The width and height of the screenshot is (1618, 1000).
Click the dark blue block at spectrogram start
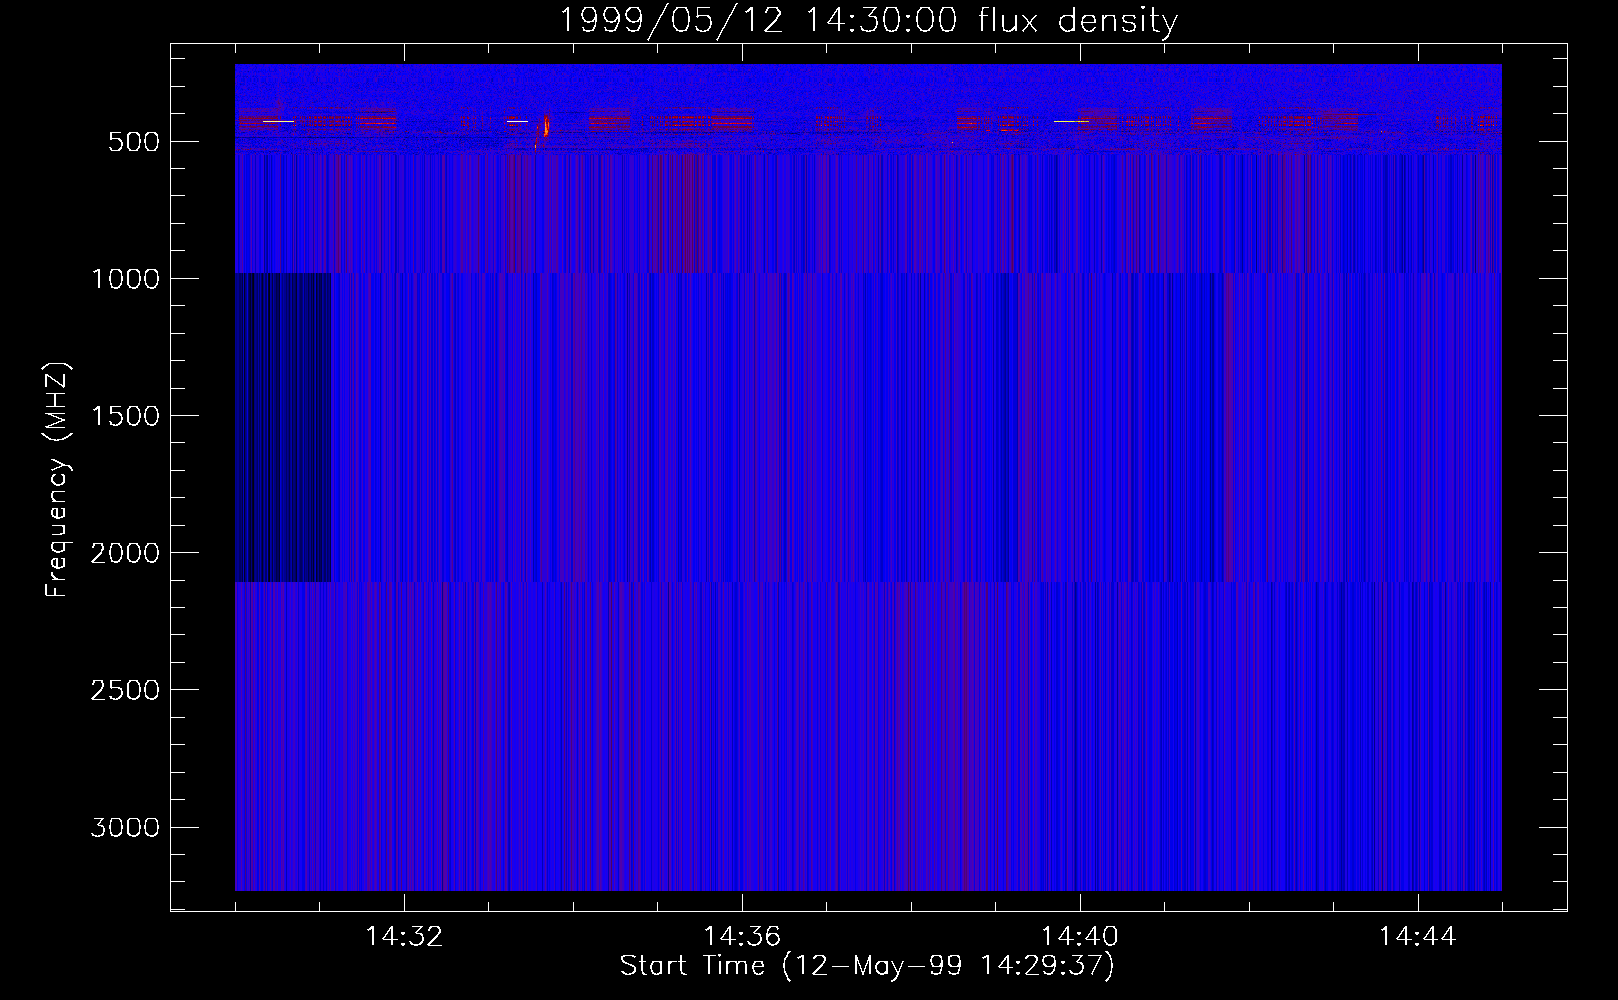[283, 427]
